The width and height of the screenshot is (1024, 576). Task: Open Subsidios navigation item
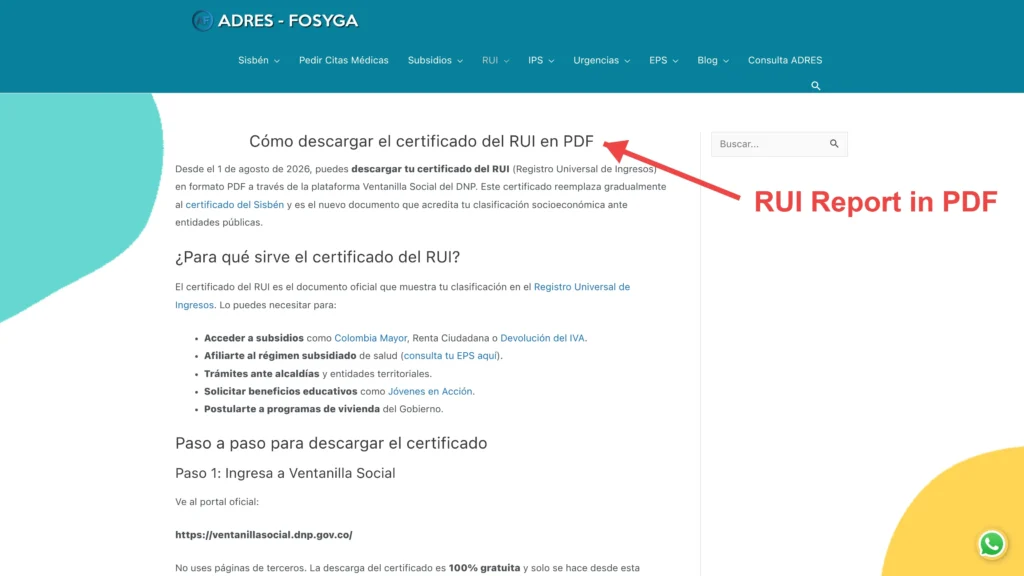click(430, 60)
